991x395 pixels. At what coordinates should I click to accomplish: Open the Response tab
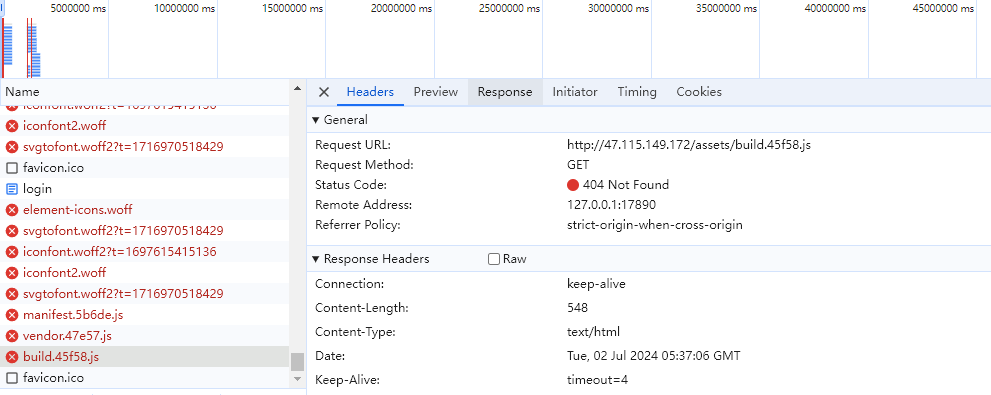(505, 92)
